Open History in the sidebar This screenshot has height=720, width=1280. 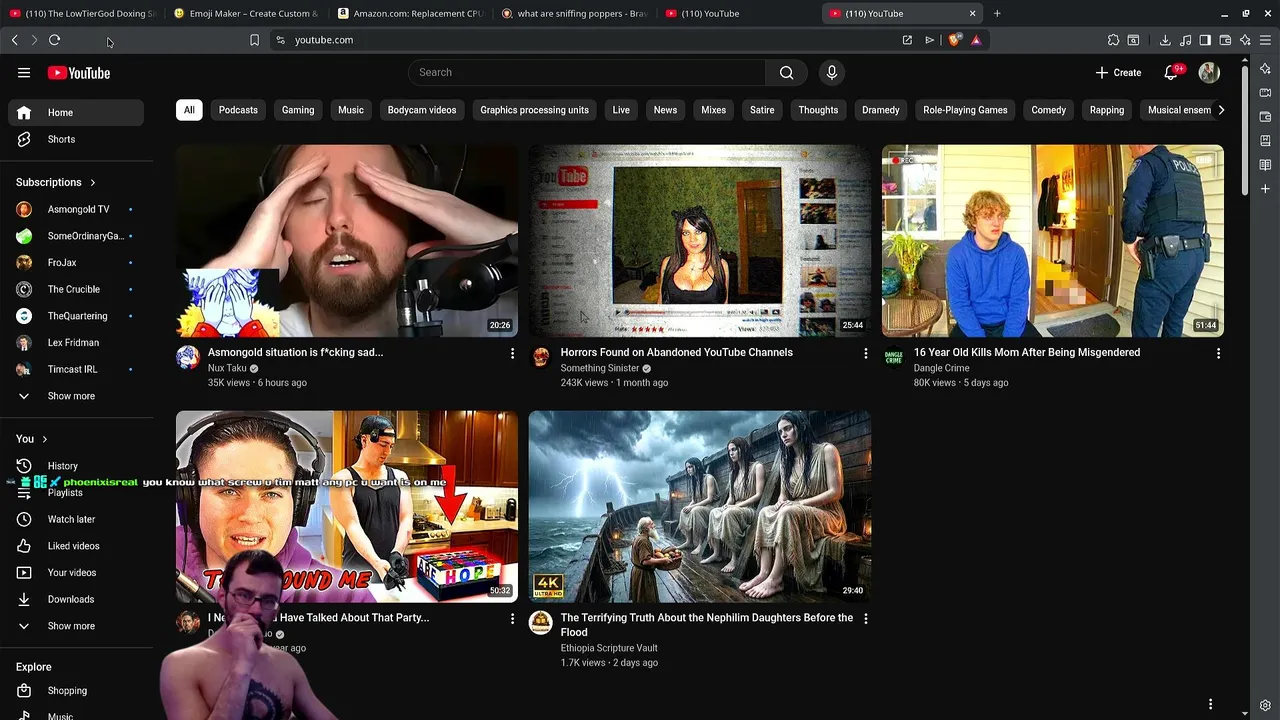point(76,466)
